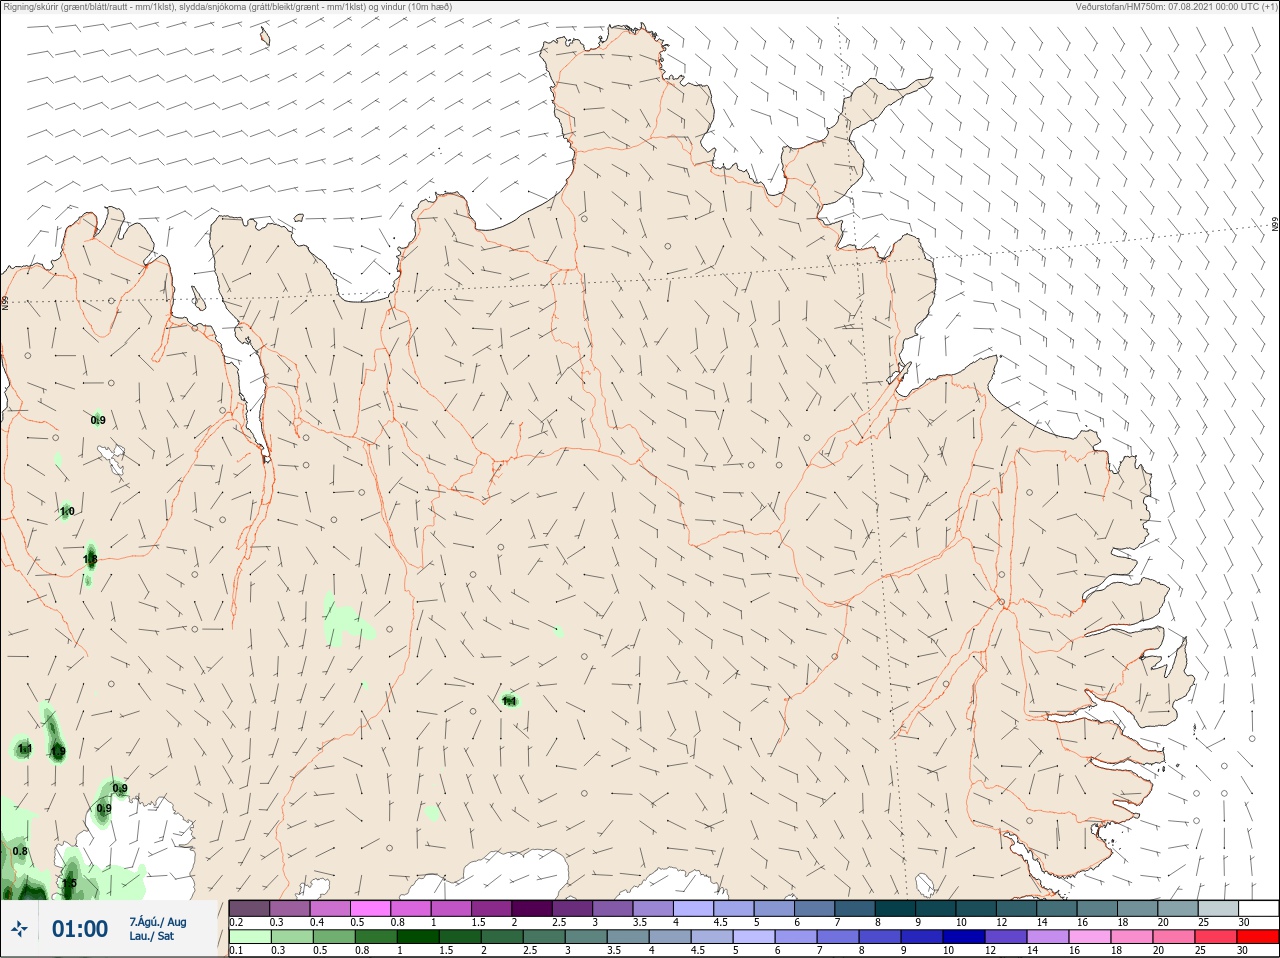Click the N99 label at the left map edge
The image size is (1280, 958).
(5, 301)
